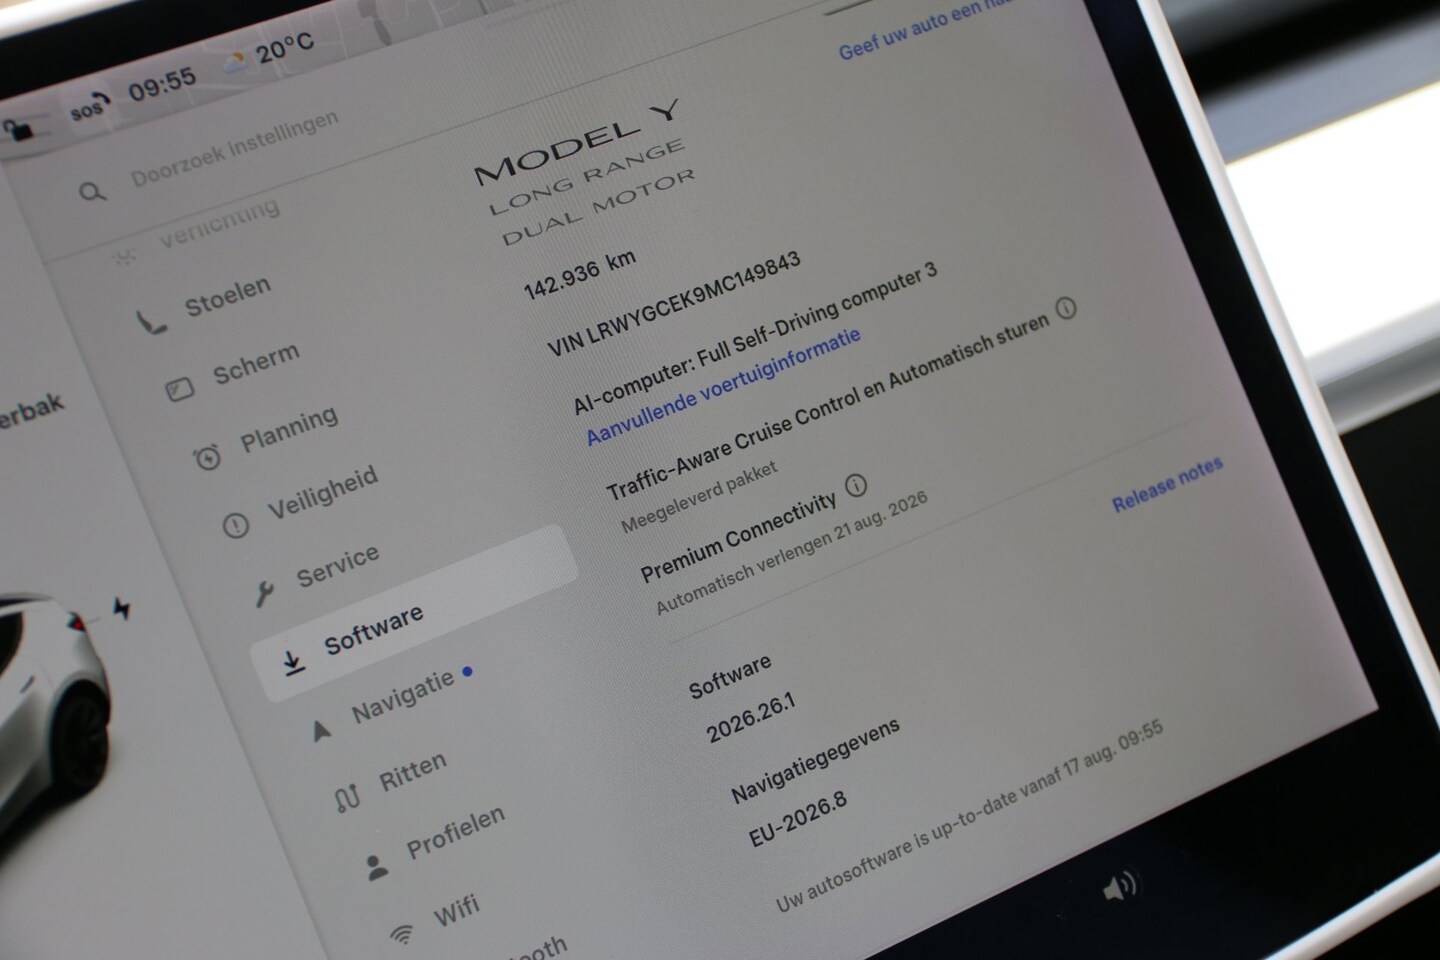Tap the volume speaker icon
This screenshot has height=960, width=1440.
tap(1120, 886)
